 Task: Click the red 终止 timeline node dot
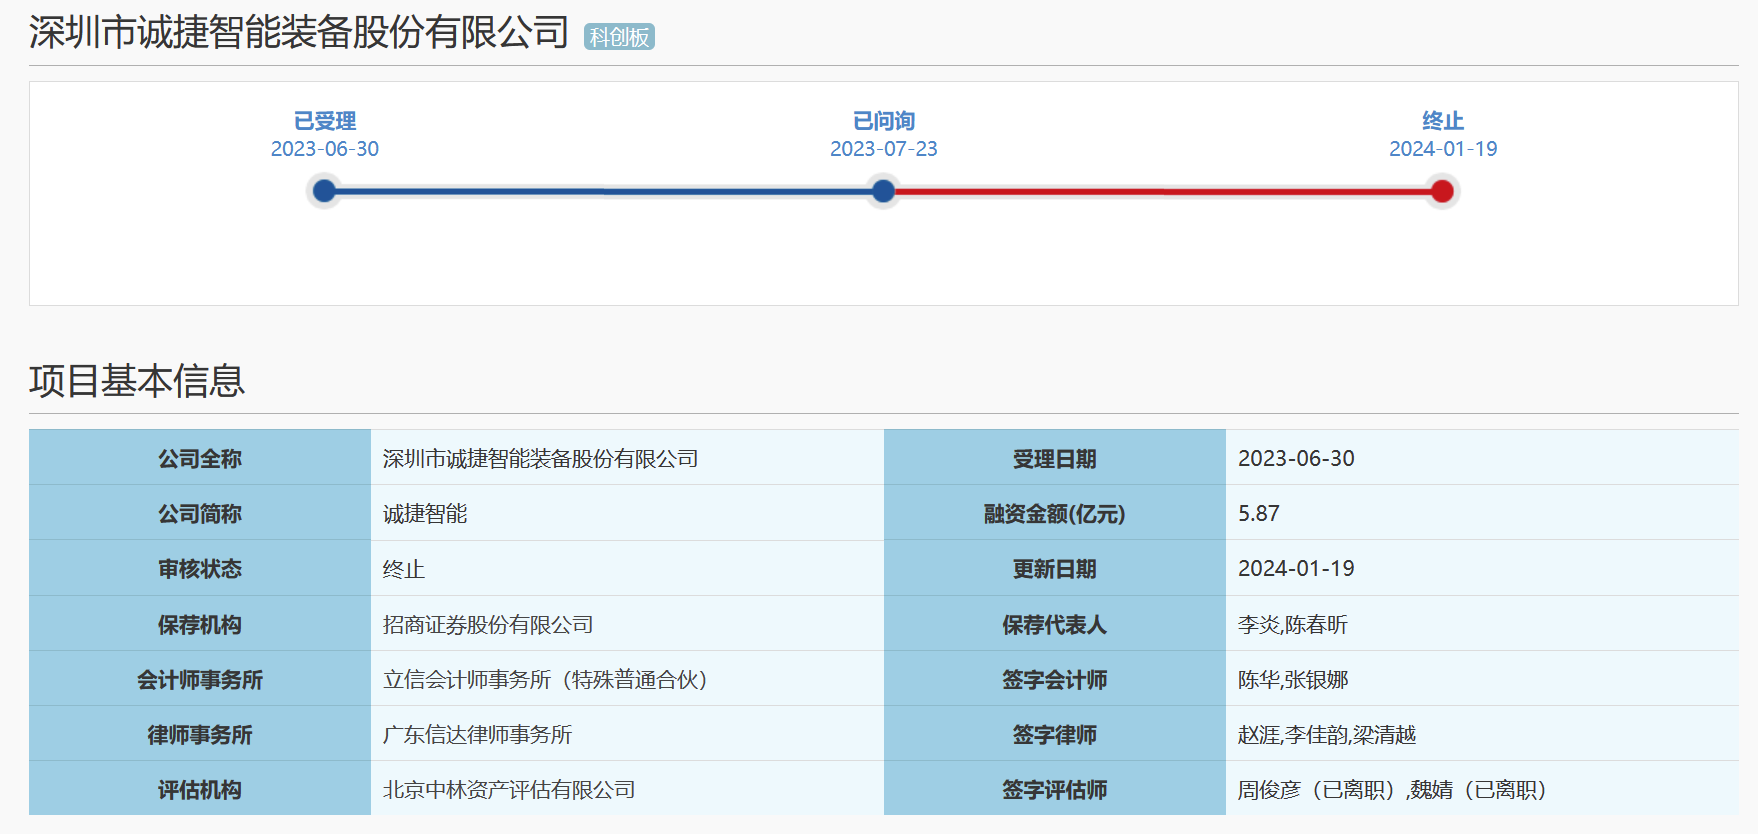[1442, 191]
